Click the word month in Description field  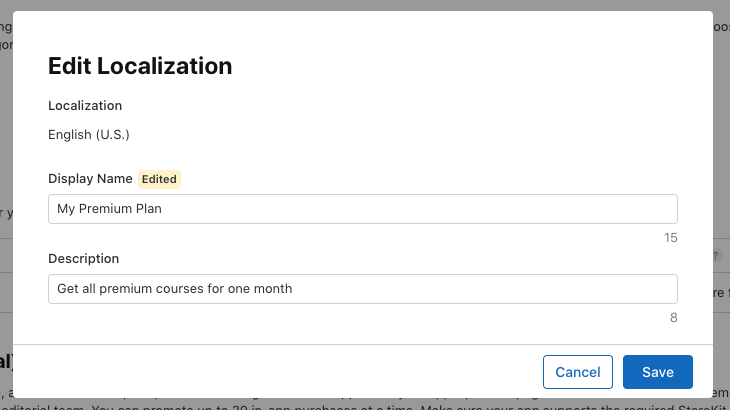273,289
